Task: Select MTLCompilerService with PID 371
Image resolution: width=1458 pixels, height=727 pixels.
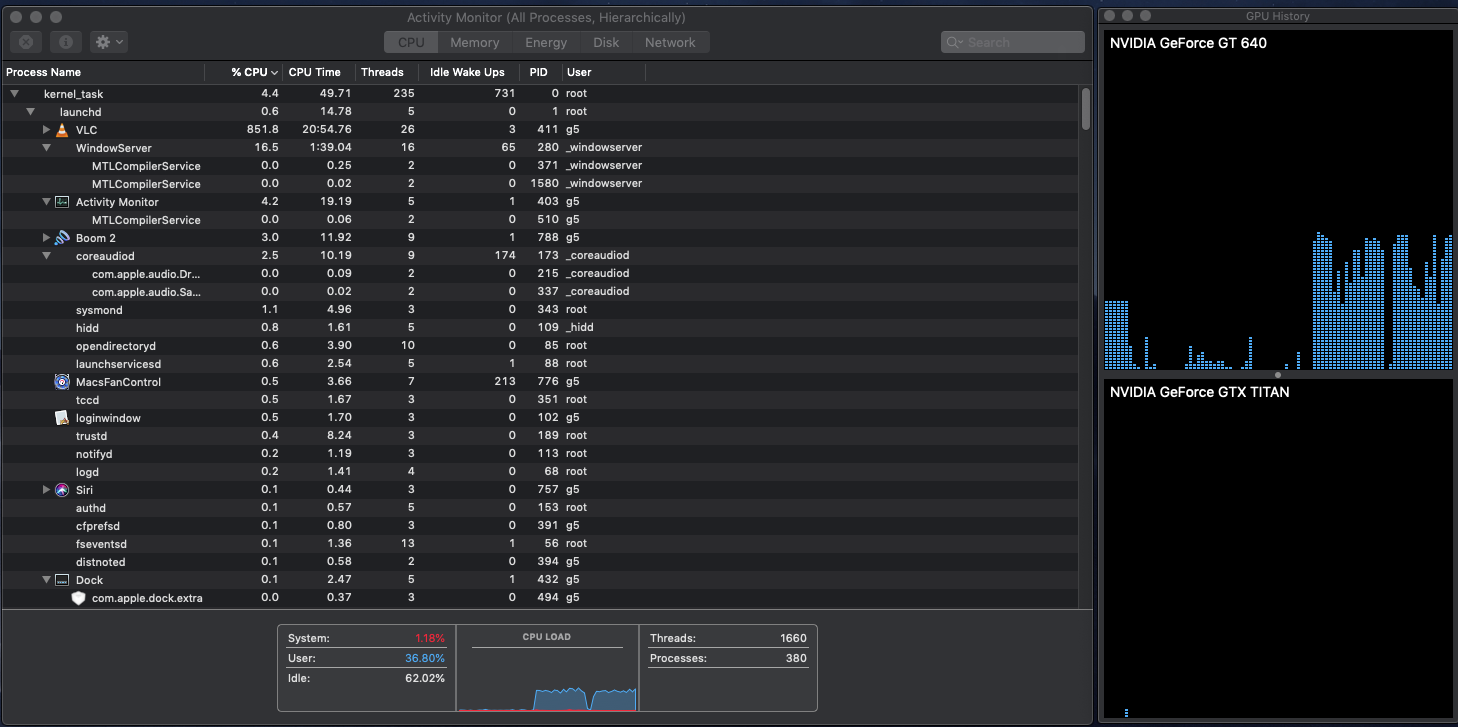Action: (x=540, y=166)
